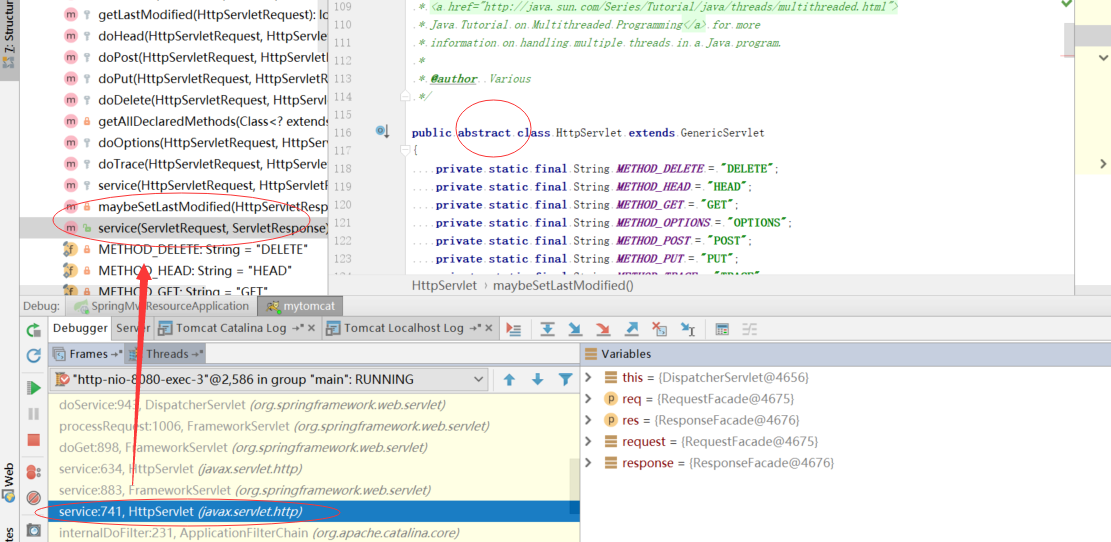The width and height of the screenshot is (1111, 542).
Task: Close the Tomcat Catalina Log tab
Action: (x=311, y=329)
